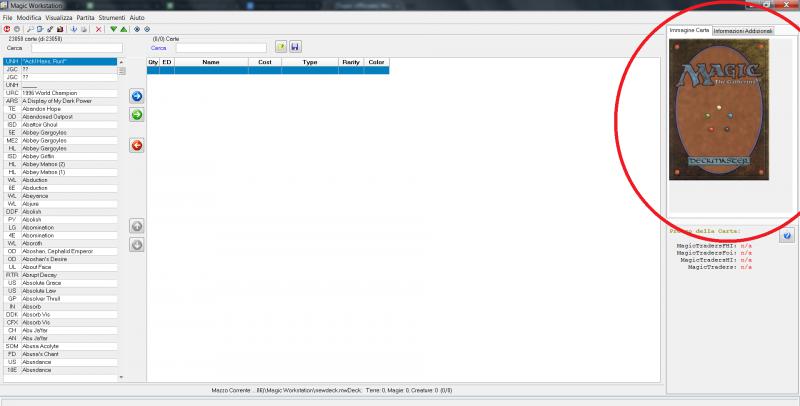Click the gray down-arrow move button
This screenshot has width=800, height=406.
(137, 245)
